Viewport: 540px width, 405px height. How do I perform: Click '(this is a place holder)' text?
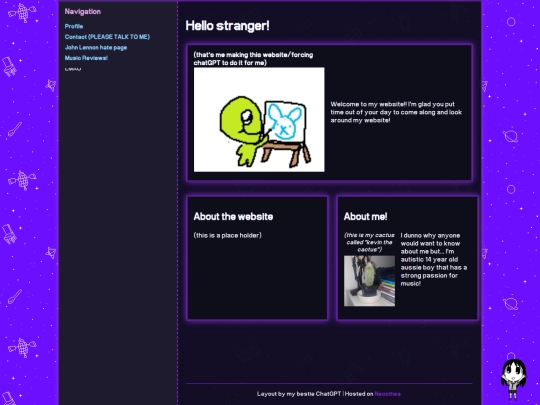(227, 235)
